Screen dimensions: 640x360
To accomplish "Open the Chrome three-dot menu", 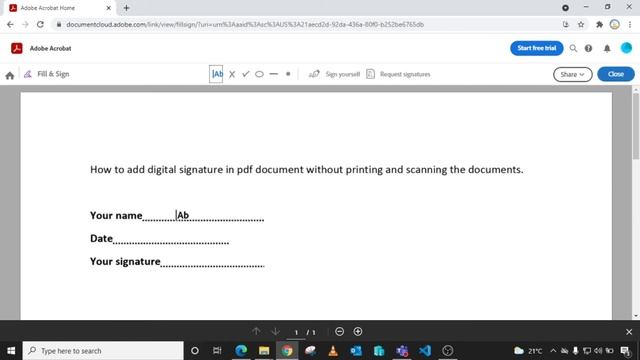I will pos(630,24).
